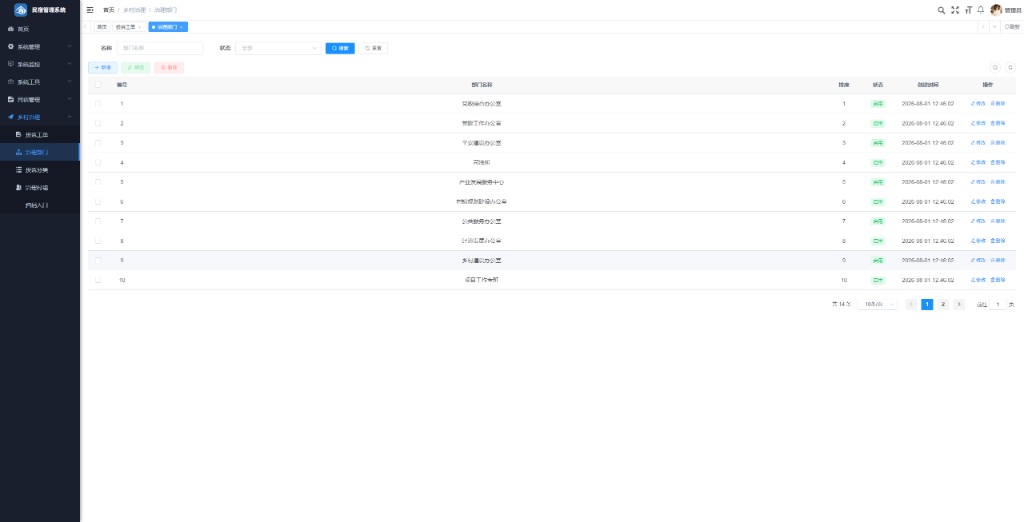Focus the name search input field
Image resolution: width=1024 pixels, height=522 pixels.
pos(160,48)
